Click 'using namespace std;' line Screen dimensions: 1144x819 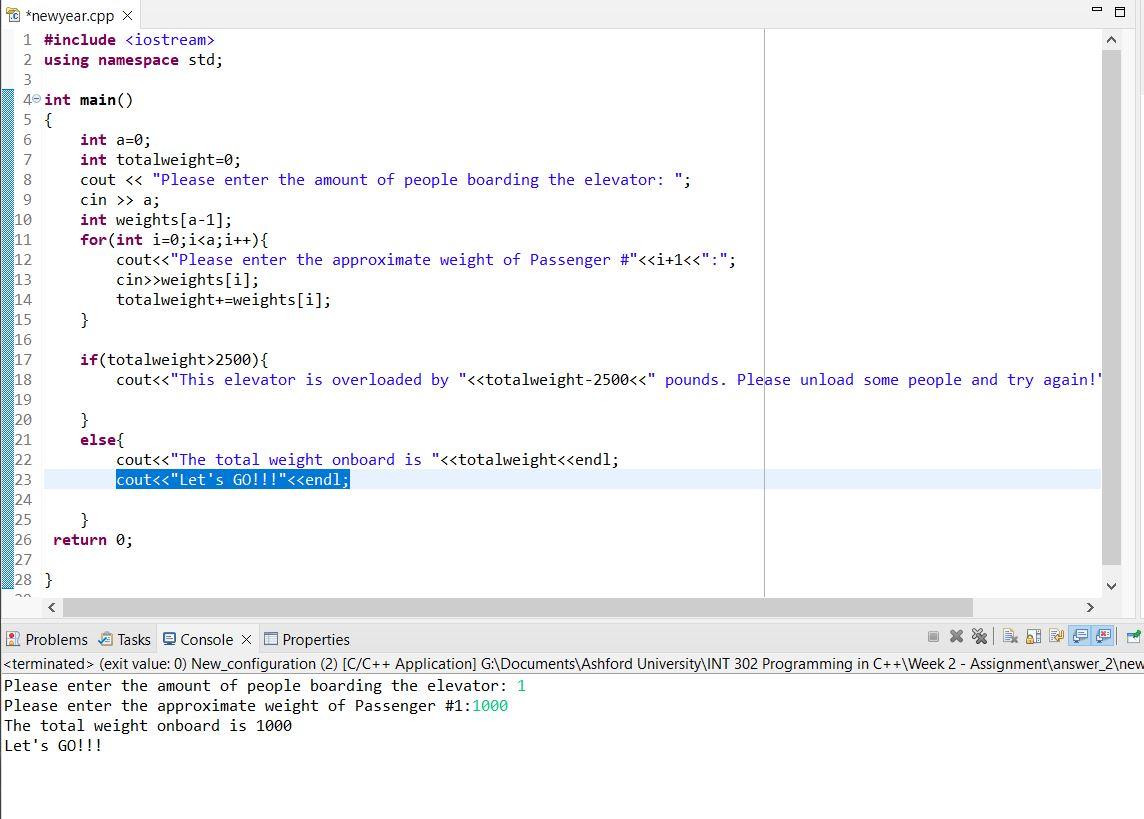133,60
